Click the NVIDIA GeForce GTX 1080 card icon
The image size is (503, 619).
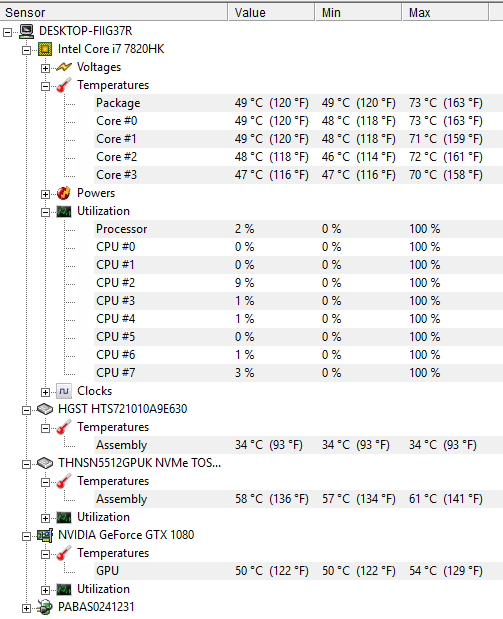[45, 535]
